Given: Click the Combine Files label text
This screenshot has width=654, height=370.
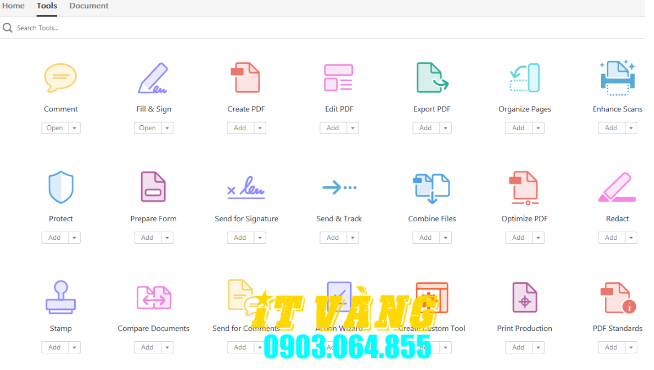Looking at the screenshot, I should click(432, 219).
